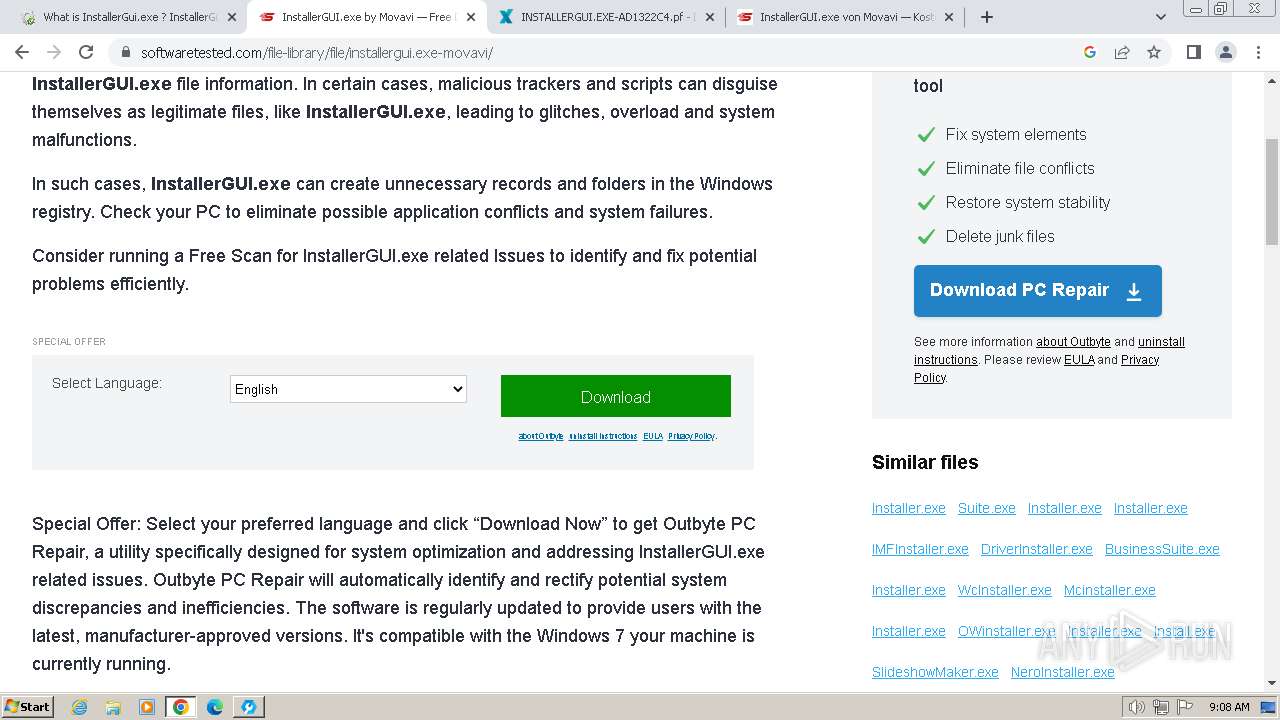Image resolution: width=1280 pixels, height=720 pixels.
Task: Close the 'InstallerGUI.exe by Movavi — Free' tab
Action: coord(471,17)
